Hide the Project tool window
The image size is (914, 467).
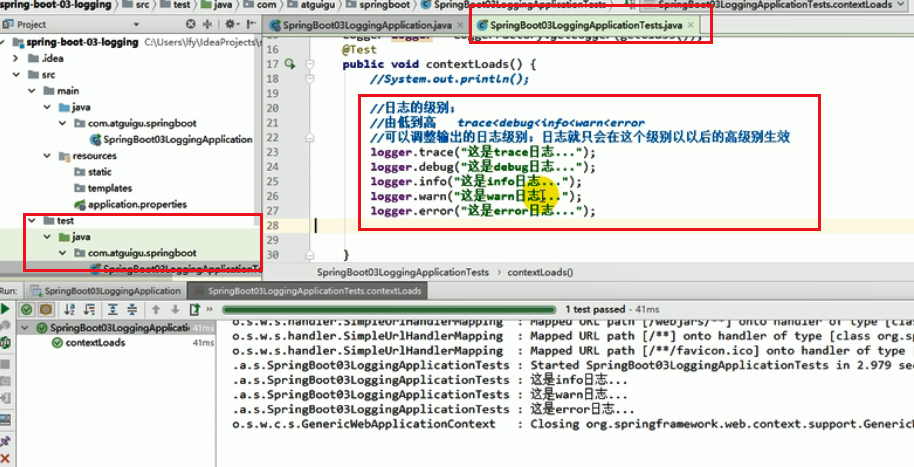(251, 24)
